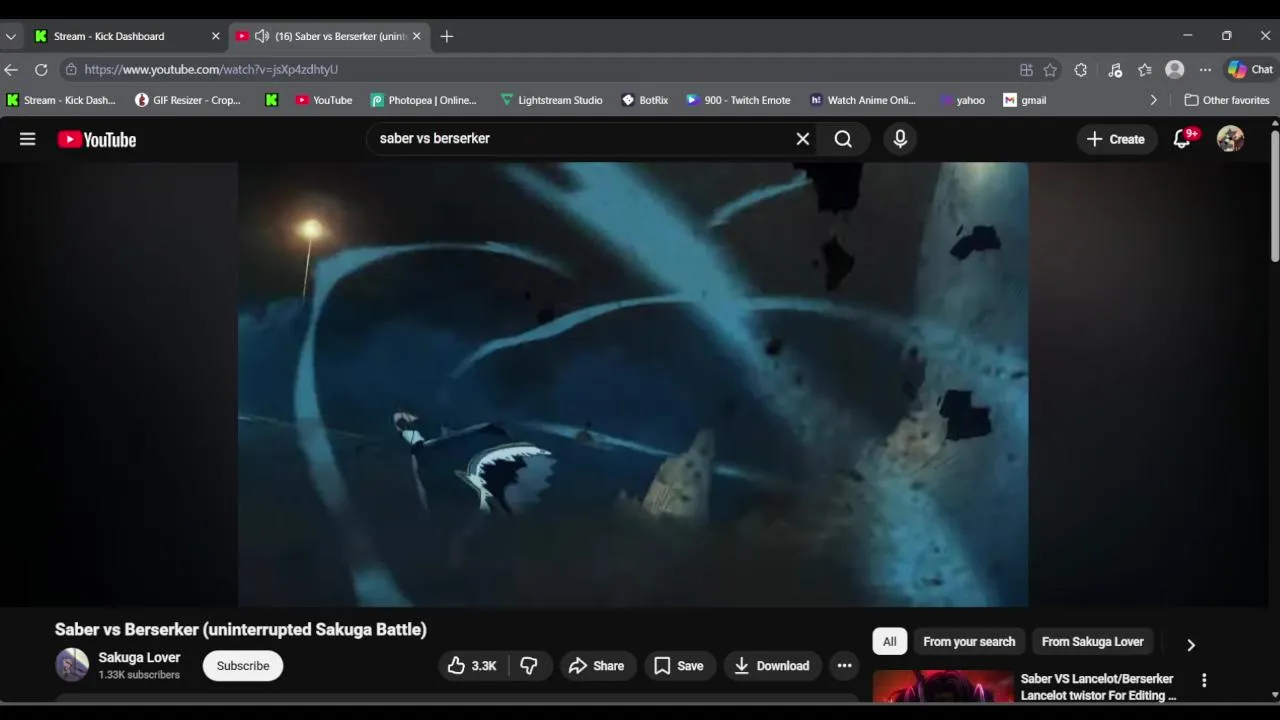This screenshot has width=1280, height=720.
Task: Select the 'All' filter chip
Action: tap(889, 642)
